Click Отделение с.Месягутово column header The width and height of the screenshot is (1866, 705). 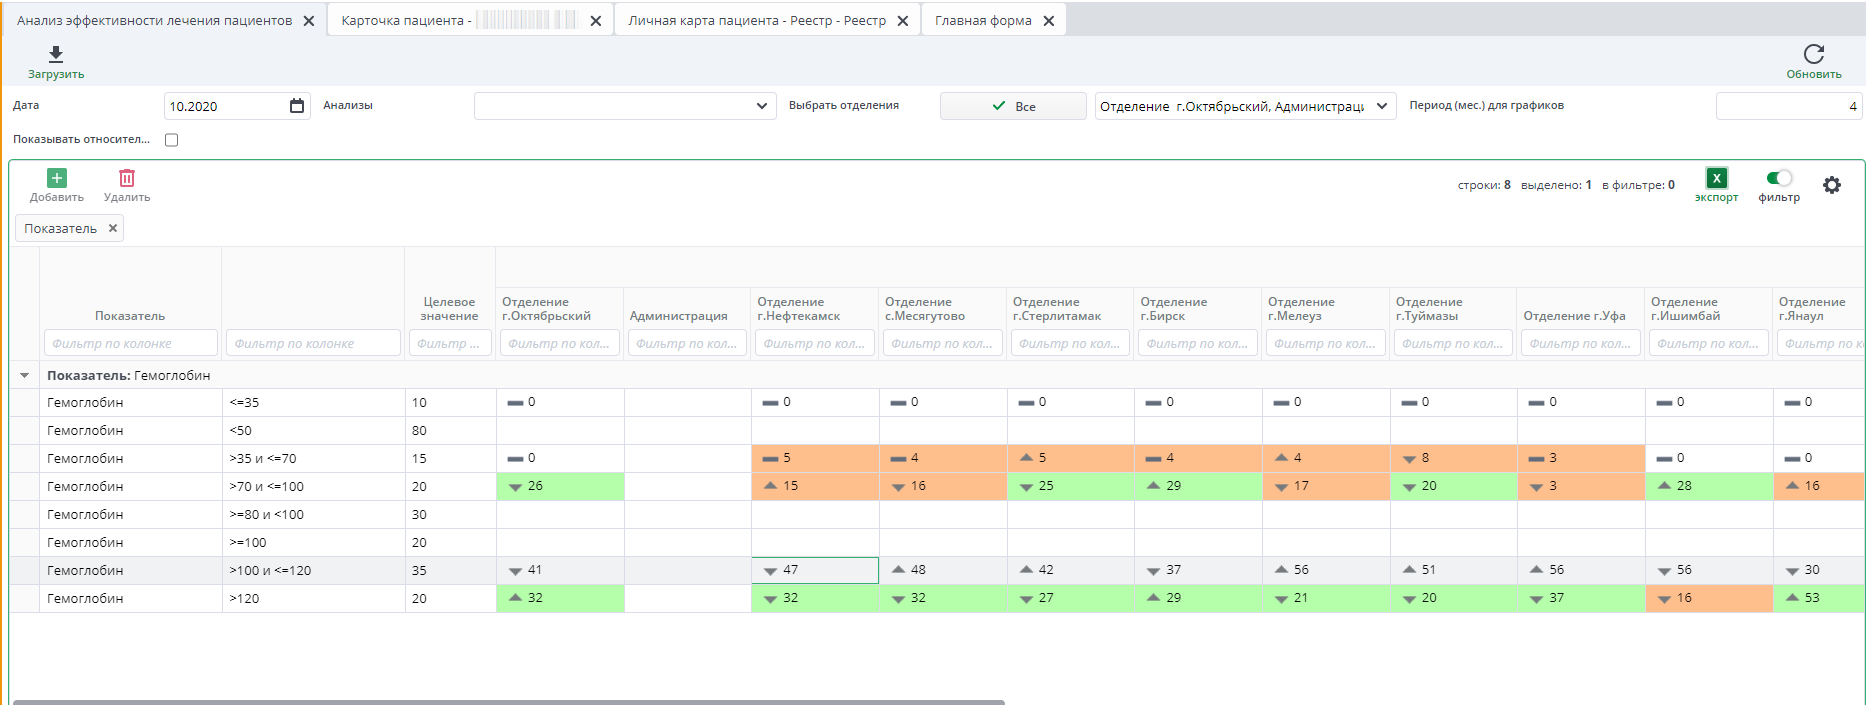pos(925,309)
